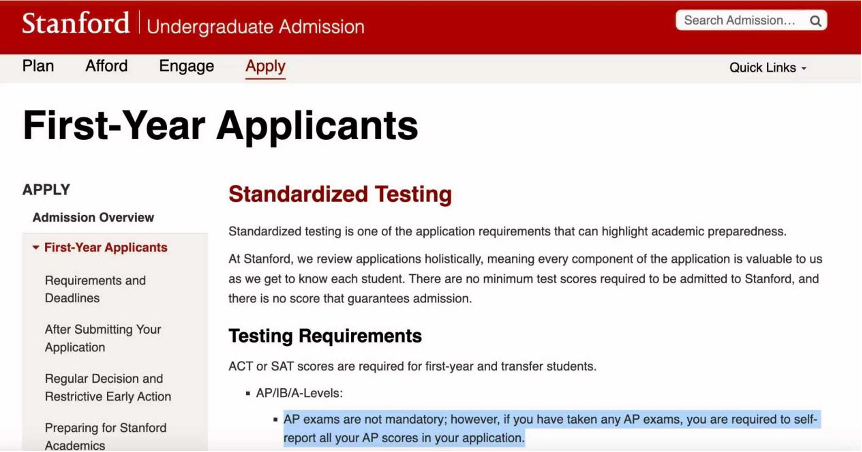
Task: Click the highlighted AP exams text
Action: pos(550,428)
